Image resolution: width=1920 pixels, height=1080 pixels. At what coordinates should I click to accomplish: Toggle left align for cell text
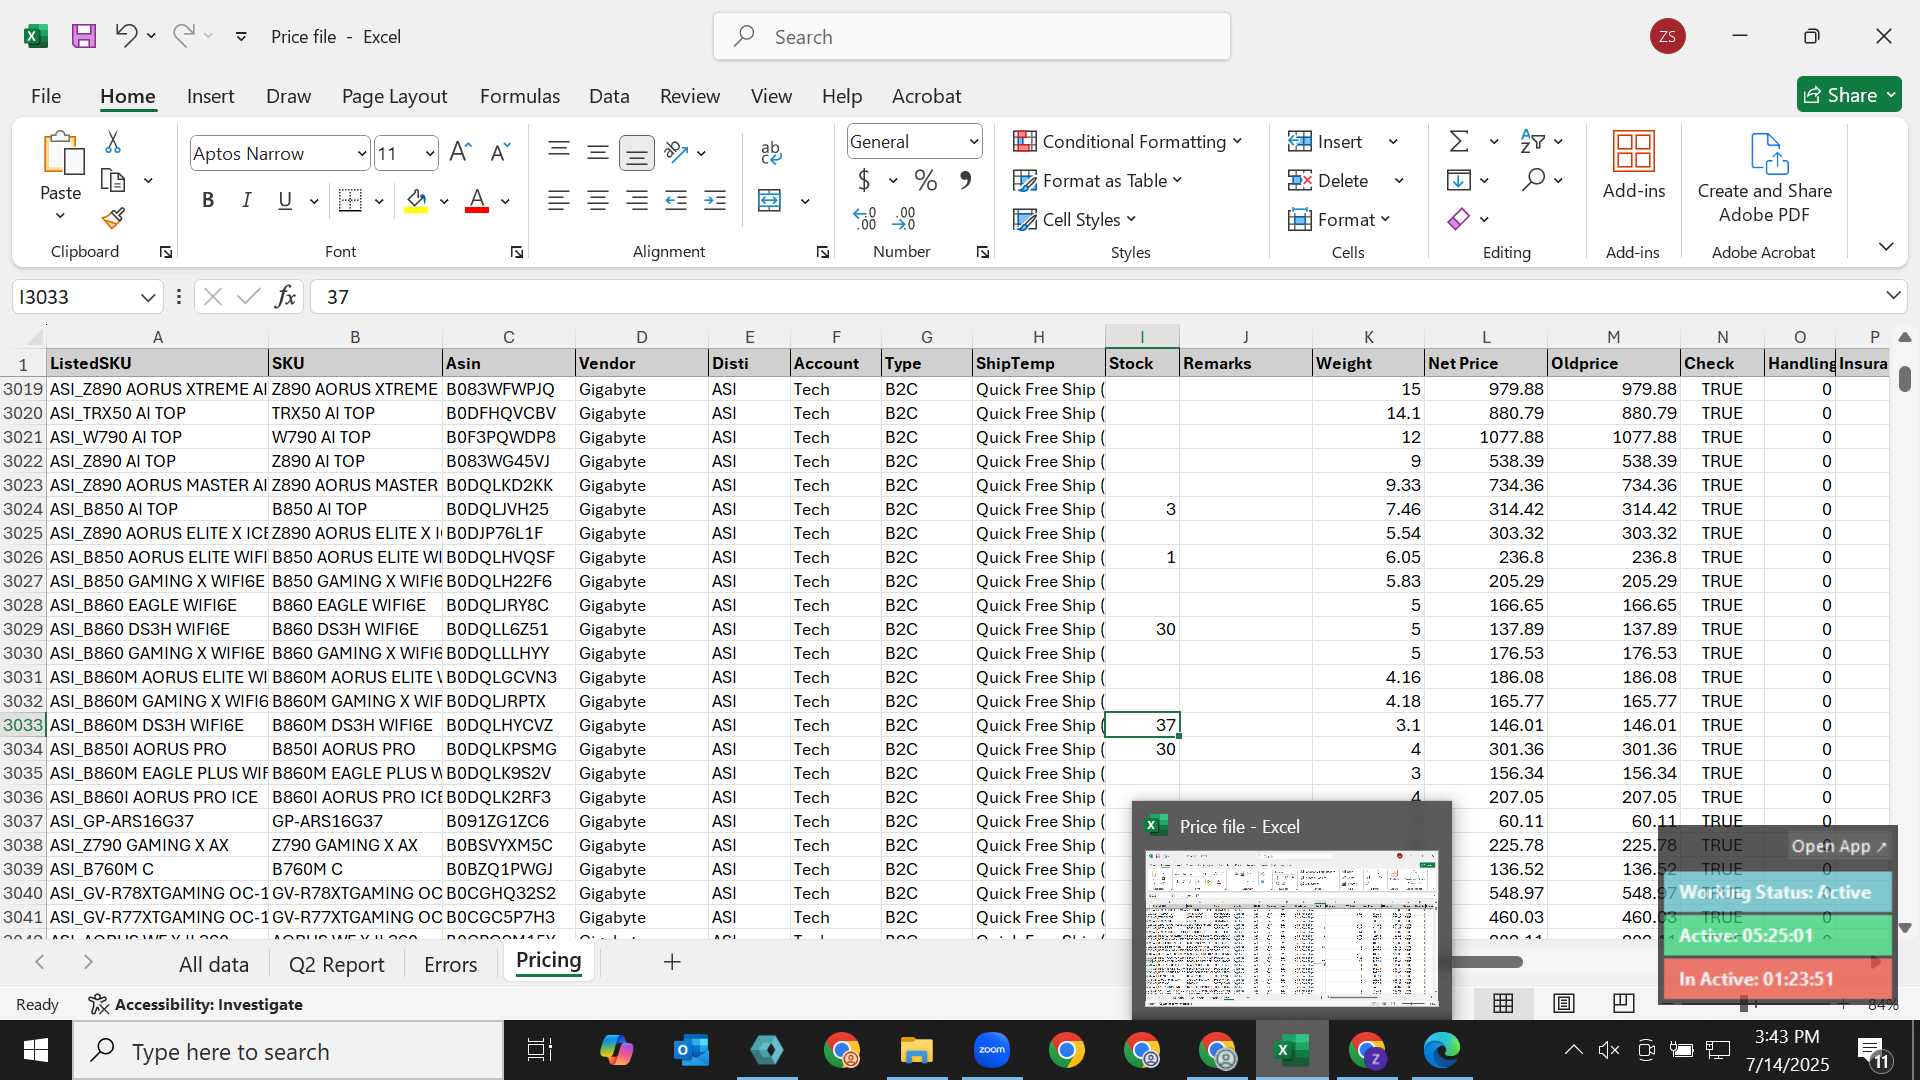tap(559, 200)
